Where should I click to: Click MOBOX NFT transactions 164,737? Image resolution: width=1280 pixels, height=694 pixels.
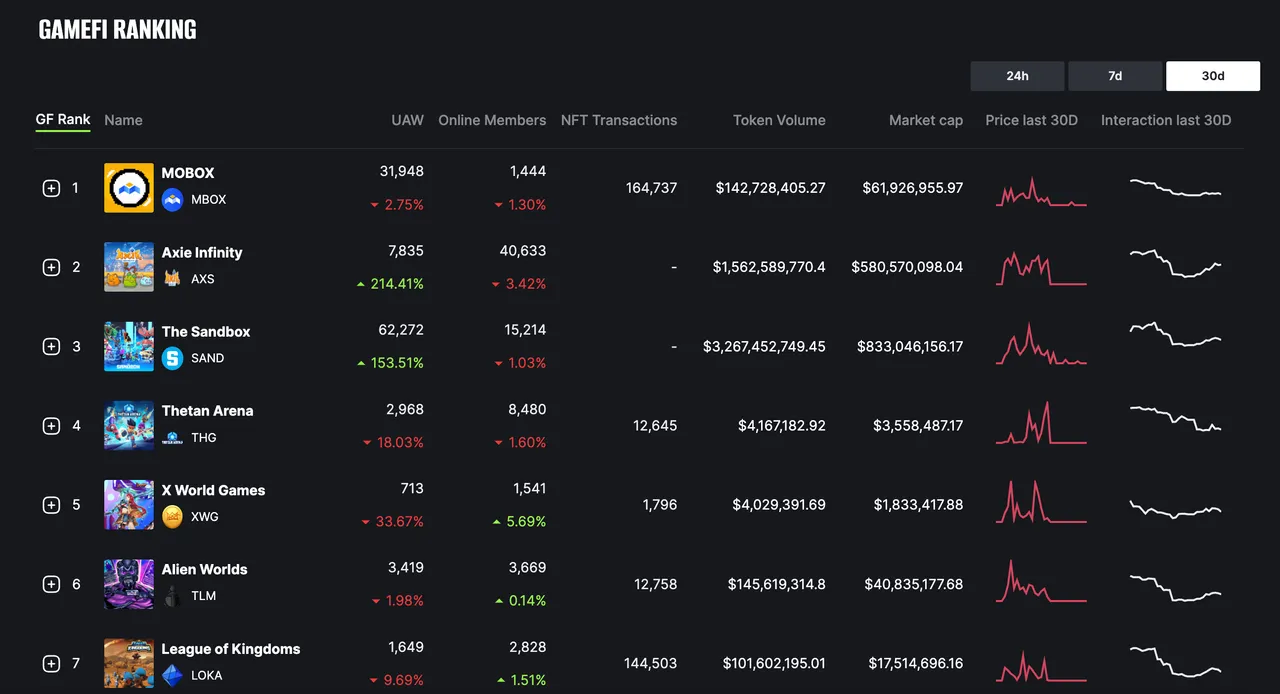pyautogui.click(x=651, y=188)
